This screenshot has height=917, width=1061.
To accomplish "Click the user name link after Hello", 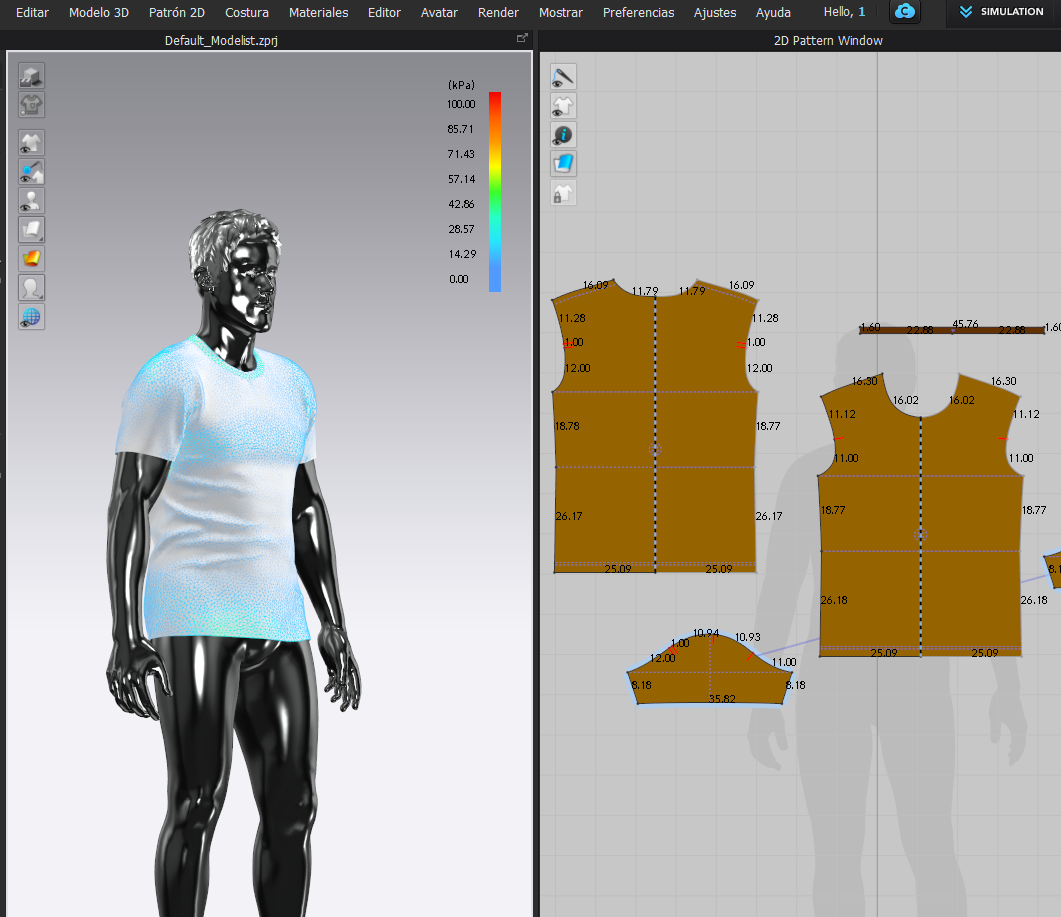I will 861,12.
